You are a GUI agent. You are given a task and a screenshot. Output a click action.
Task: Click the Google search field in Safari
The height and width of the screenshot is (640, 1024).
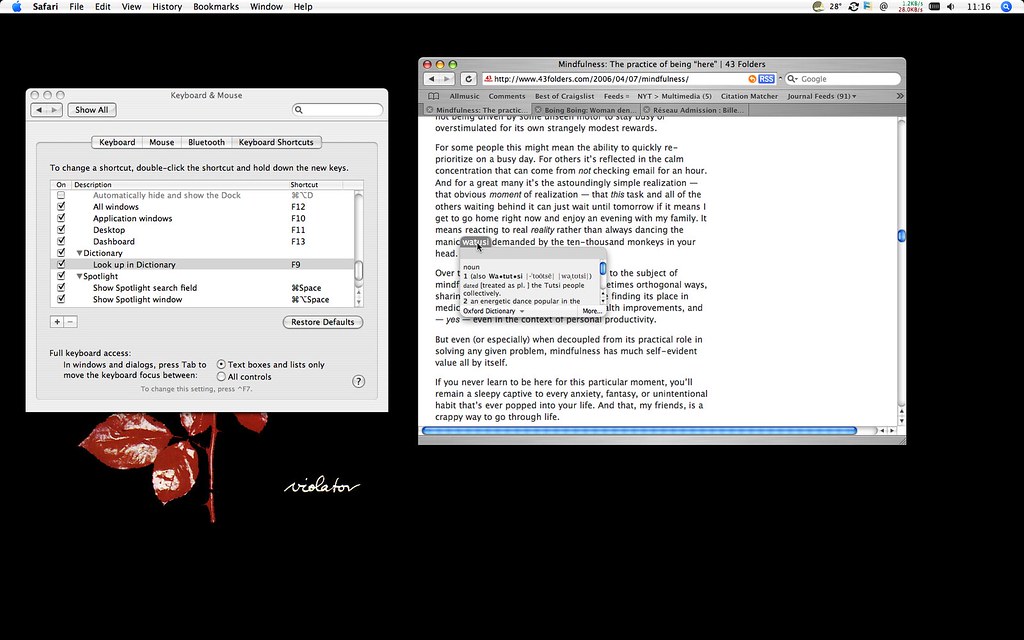click(843, 79)
